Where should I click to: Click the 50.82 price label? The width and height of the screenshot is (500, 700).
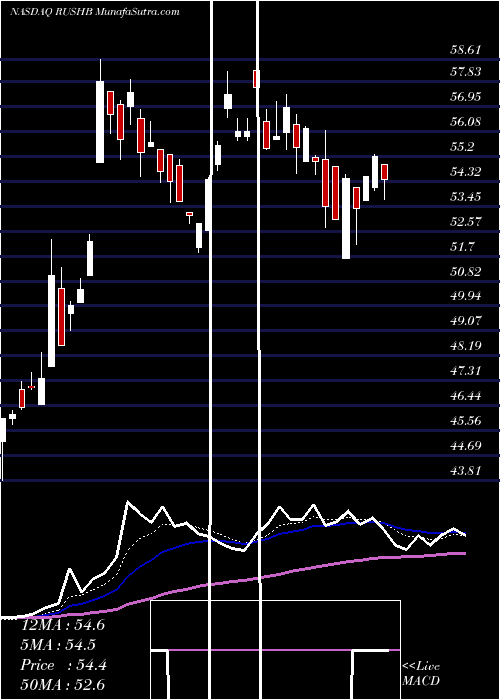click(x=465, y=271)
